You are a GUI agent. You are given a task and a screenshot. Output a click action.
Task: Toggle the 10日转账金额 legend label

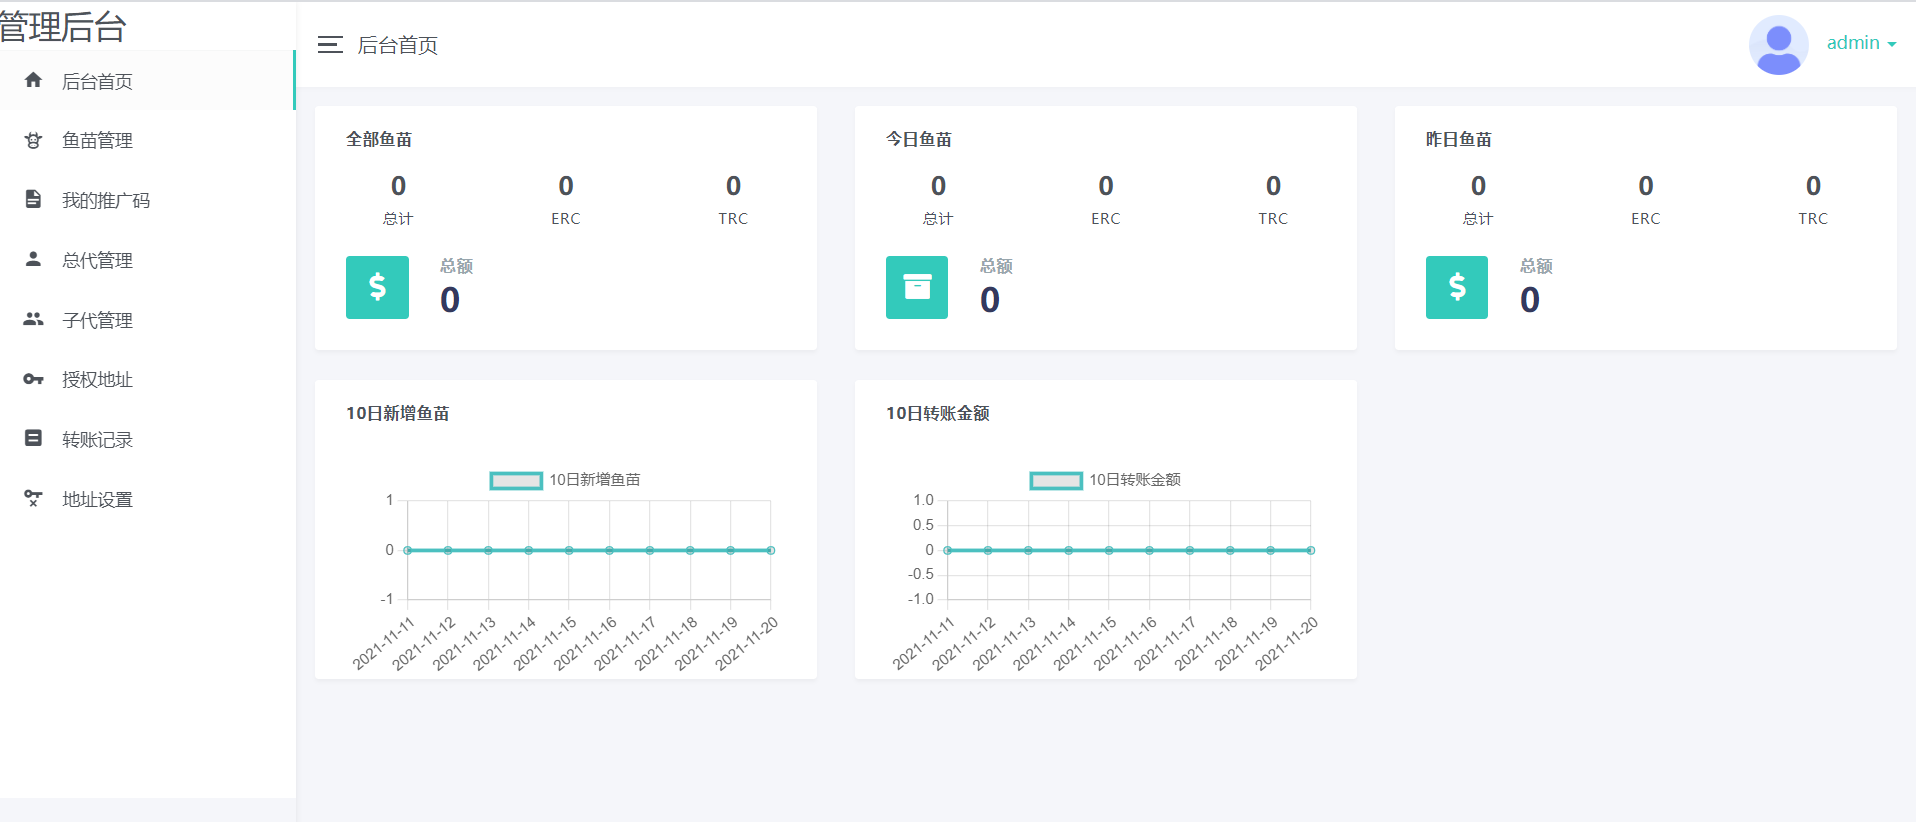(1134, 480)
